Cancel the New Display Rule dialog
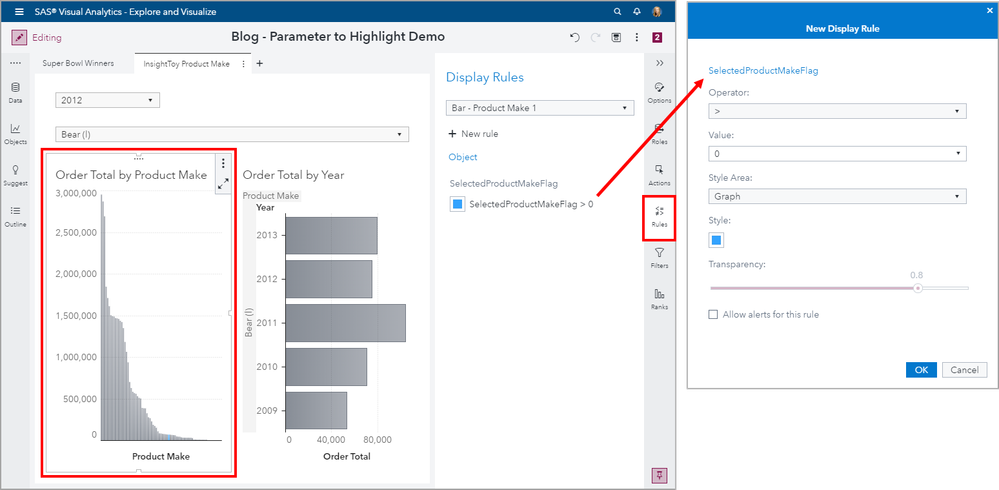The width and height of the screenshot is (999, 490). (x=965, y=370)
